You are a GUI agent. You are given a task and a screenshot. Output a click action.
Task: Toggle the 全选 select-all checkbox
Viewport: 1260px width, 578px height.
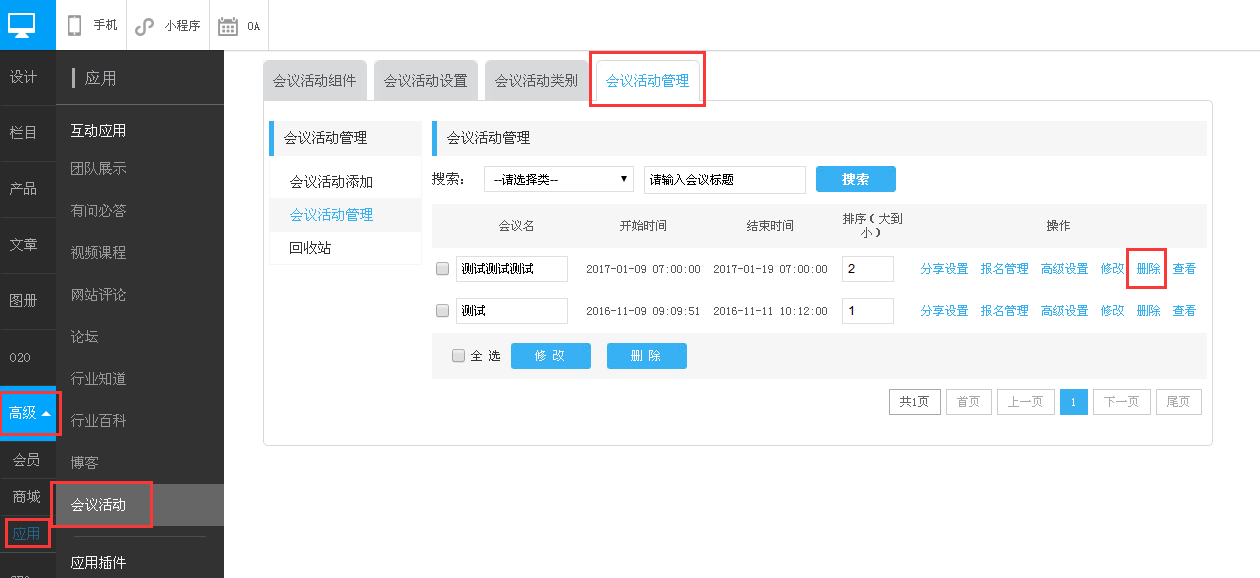458,356
